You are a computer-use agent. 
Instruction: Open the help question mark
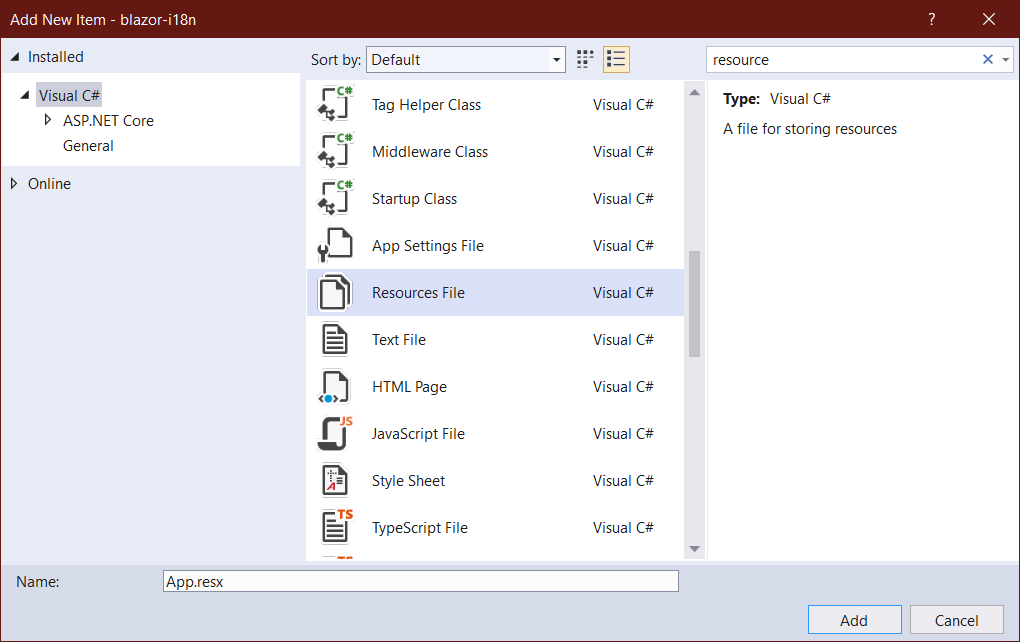point(932,19)
